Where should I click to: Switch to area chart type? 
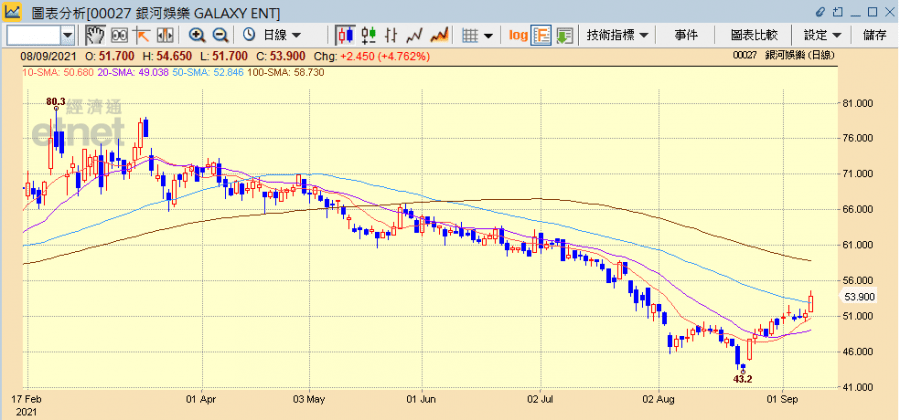[437, 35]
